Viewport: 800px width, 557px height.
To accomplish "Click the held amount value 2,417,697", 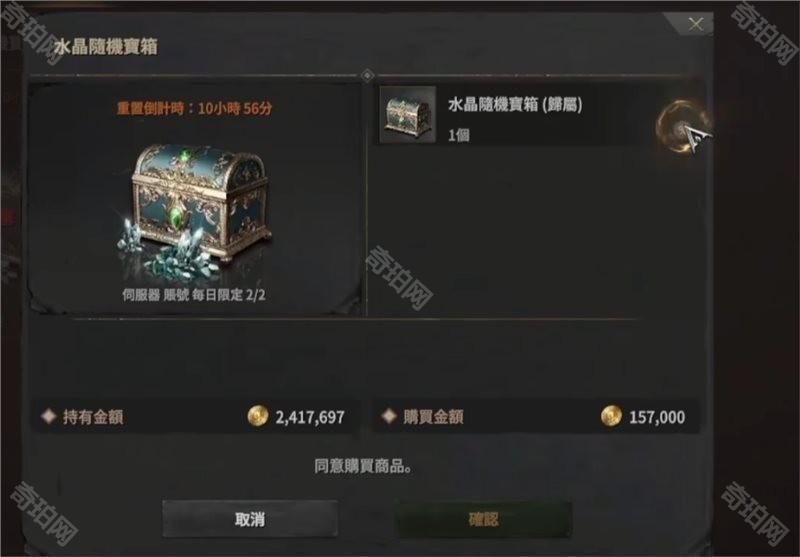I will pos(310,417).
